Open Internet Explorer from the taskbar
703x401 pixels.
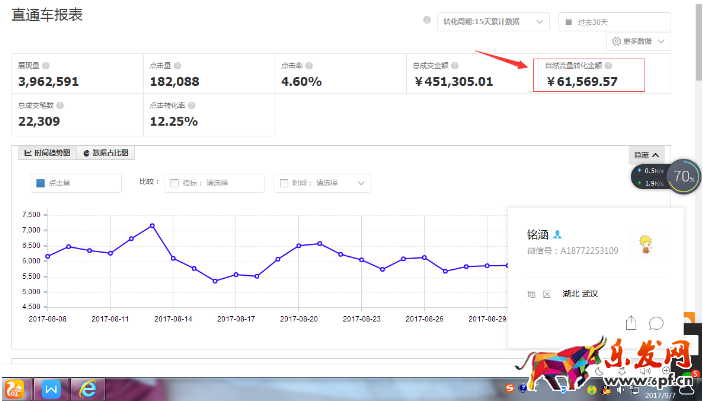[x=87, y=387]
